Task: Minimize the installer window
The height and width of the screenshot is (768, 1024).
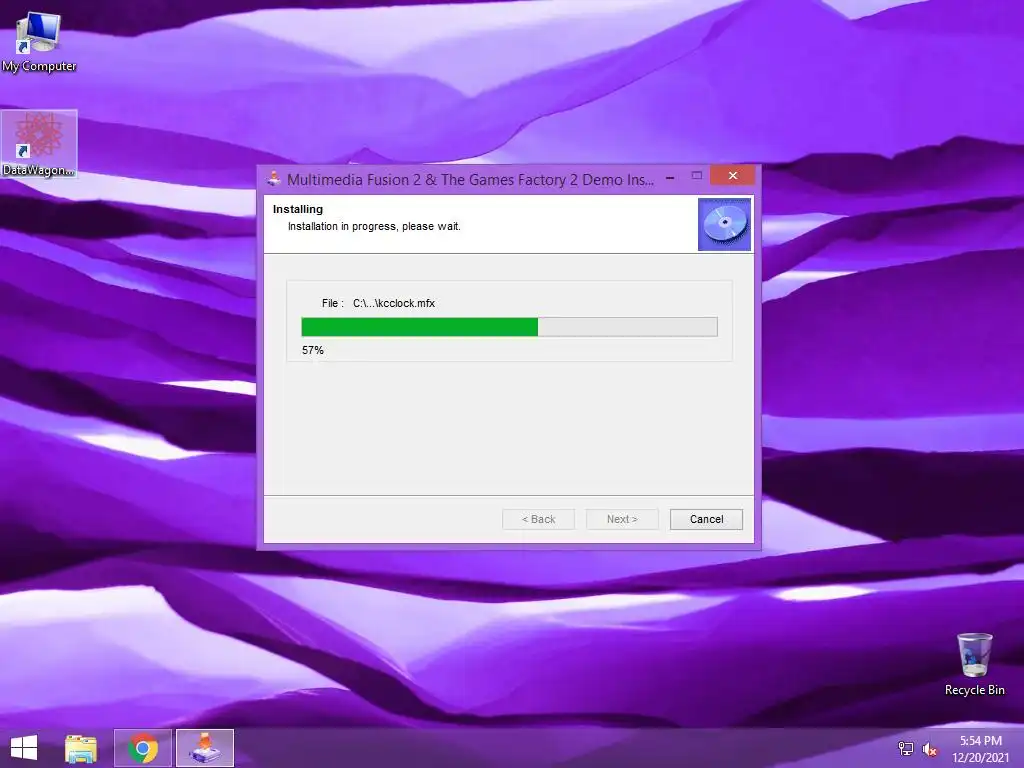Action: (670, 176)
